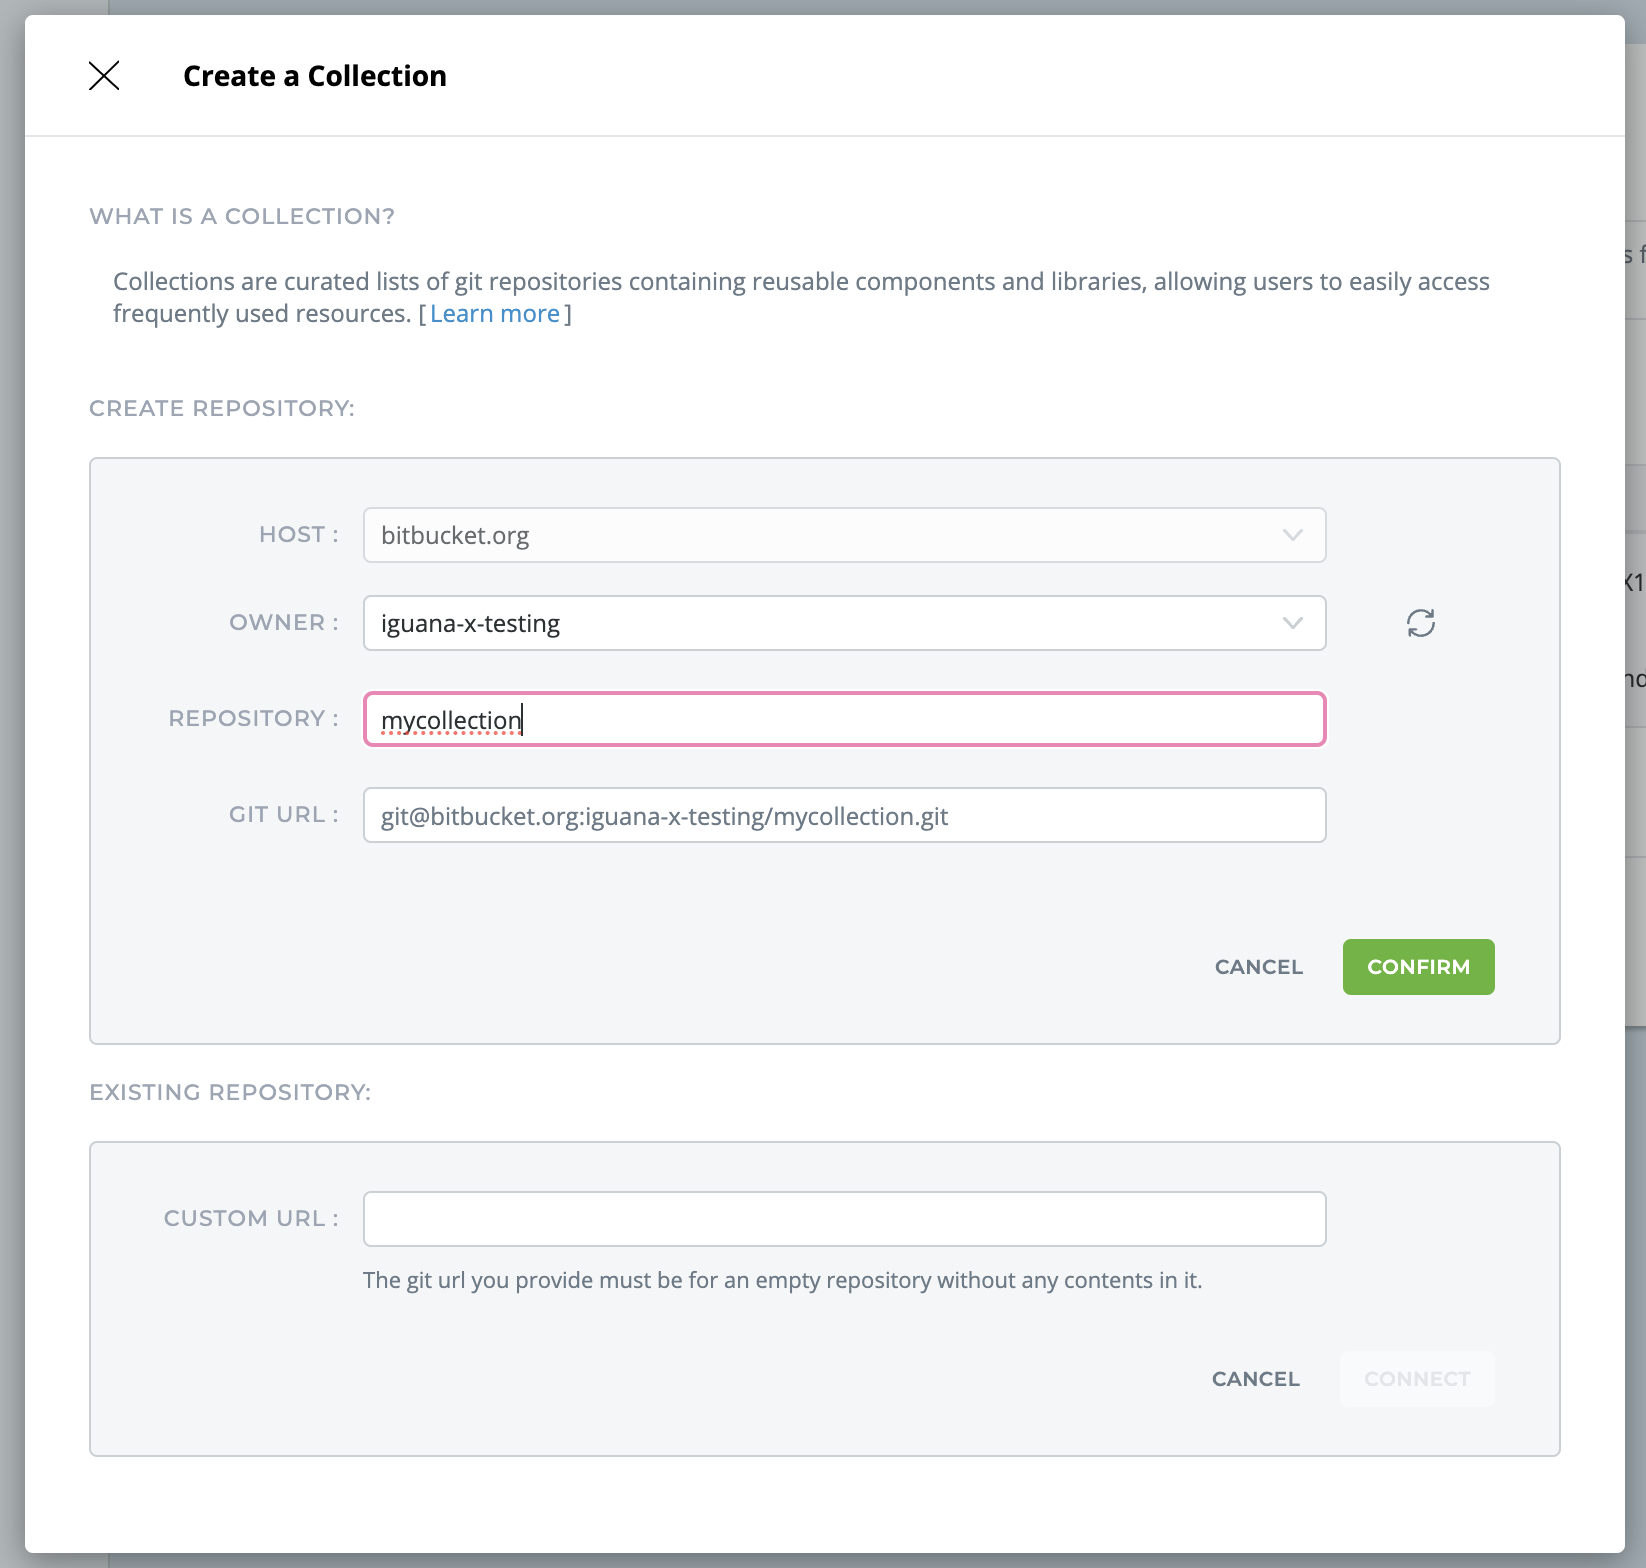Click the Connect button
This screenshot has width=1646, height=1568.
pyautogui.click(x=1416, y=1379)
